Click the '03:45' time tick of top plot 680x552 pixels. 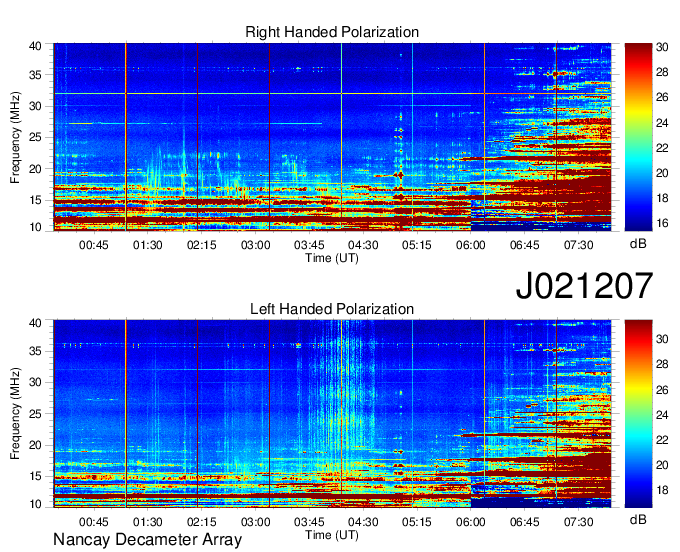[x=309, y=245]
